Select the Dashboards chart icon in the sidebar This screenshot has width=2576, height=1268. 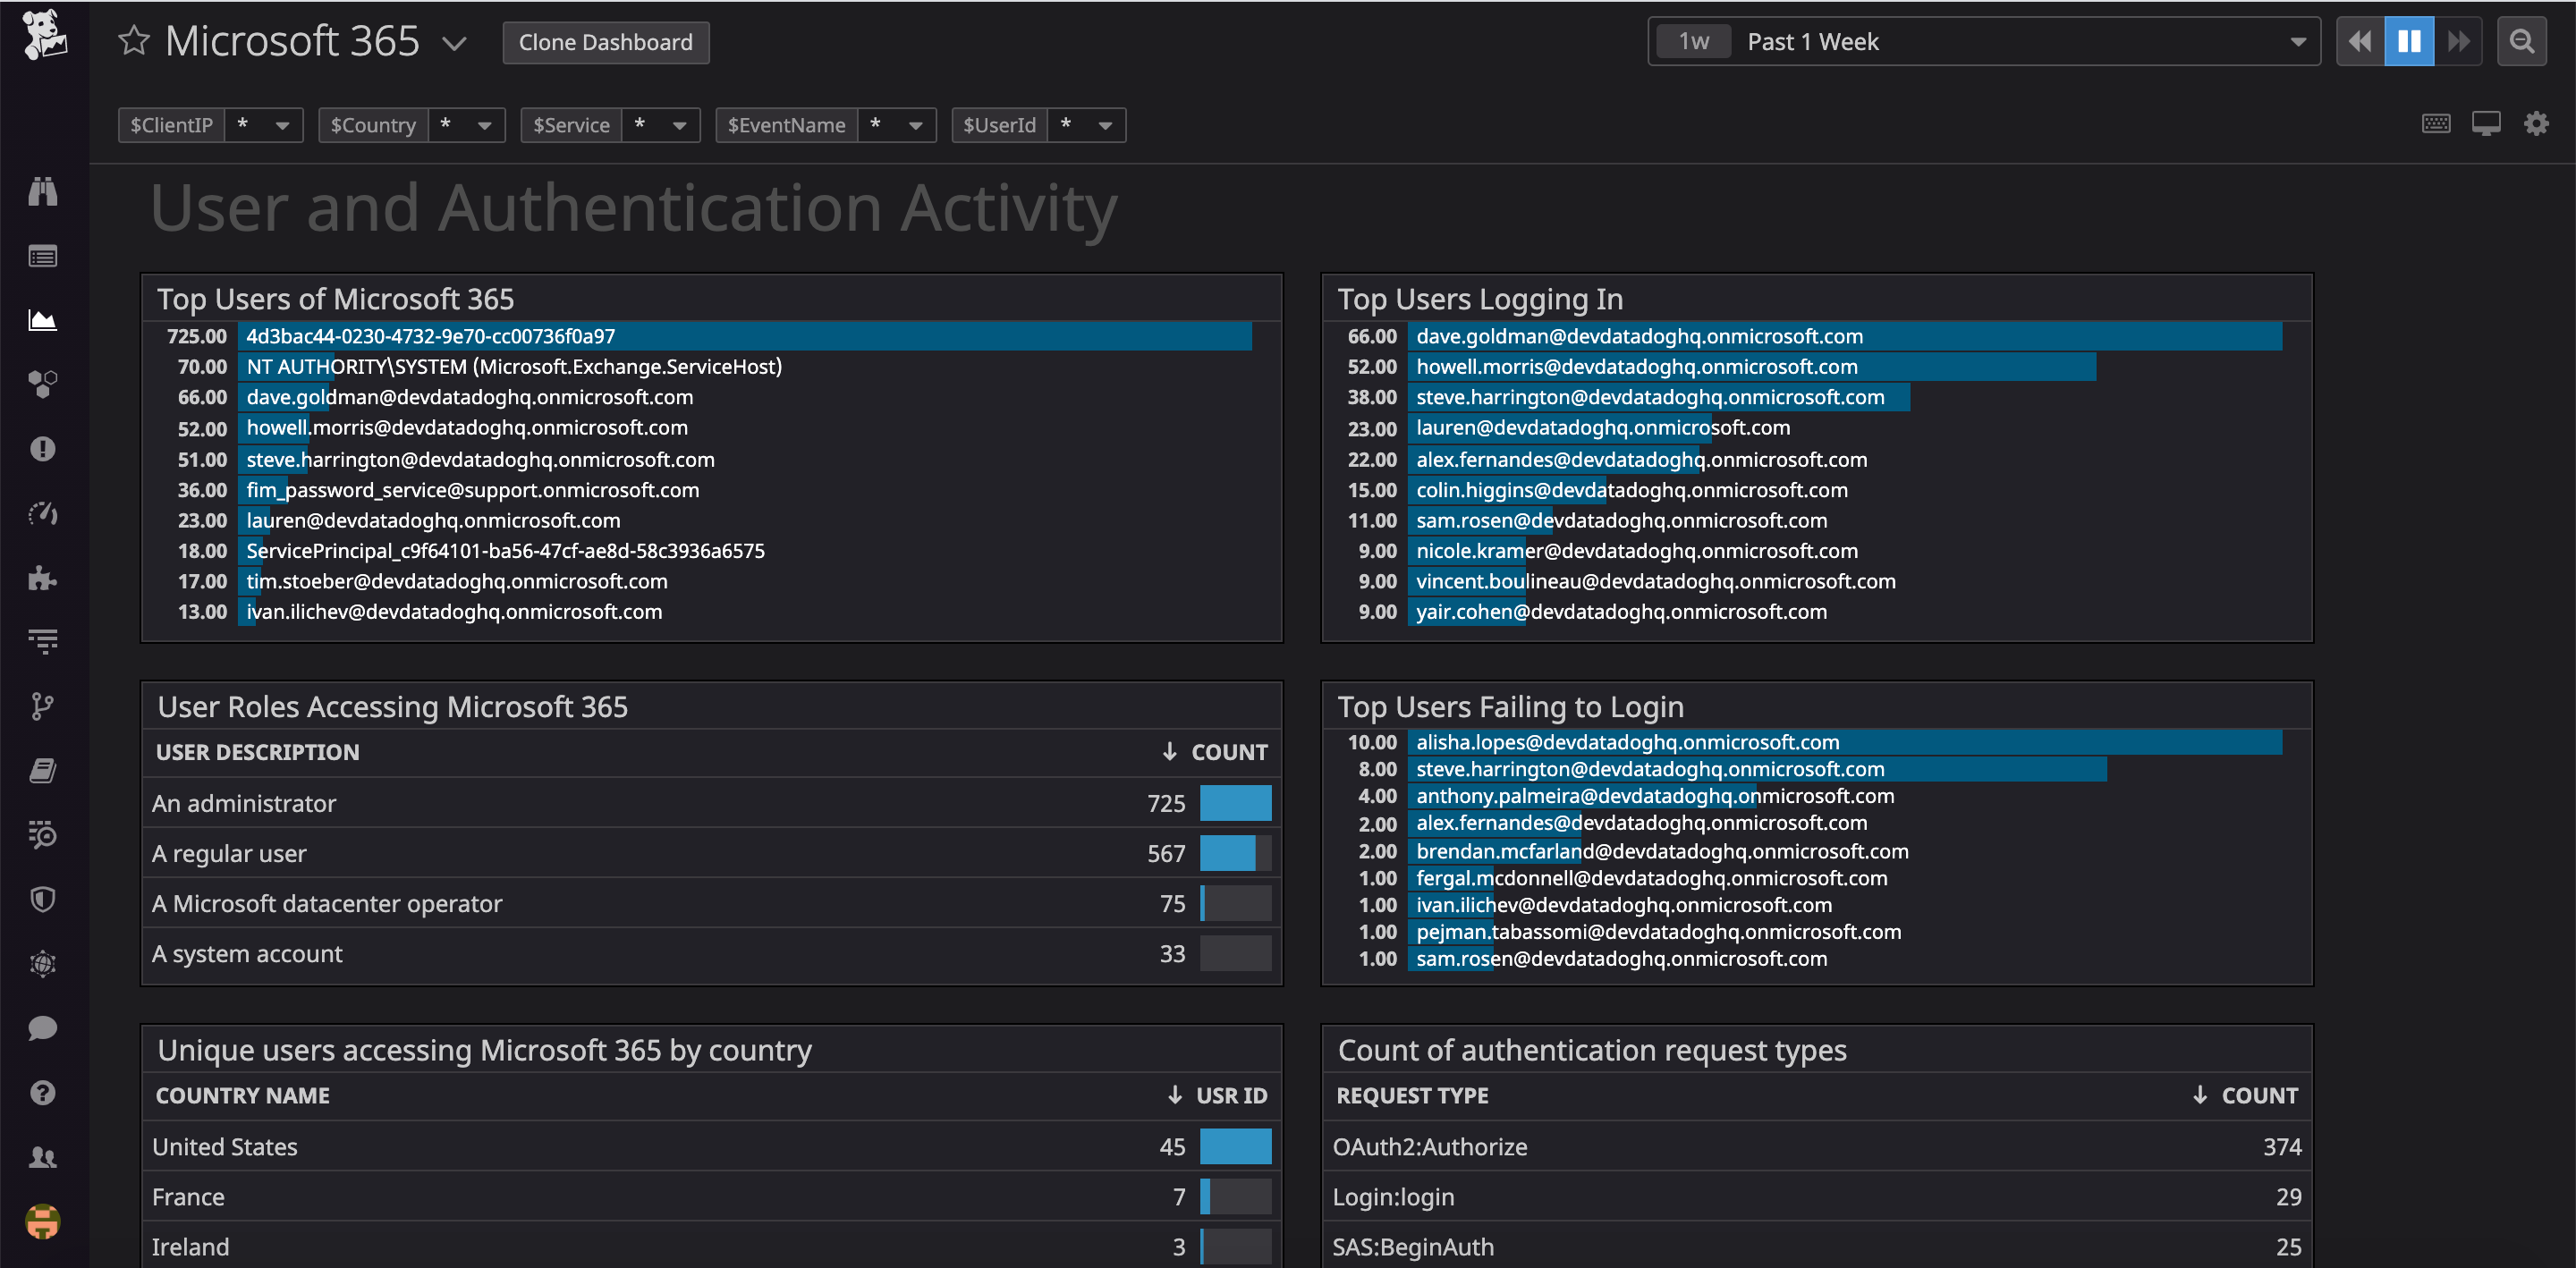coord(42,320)
